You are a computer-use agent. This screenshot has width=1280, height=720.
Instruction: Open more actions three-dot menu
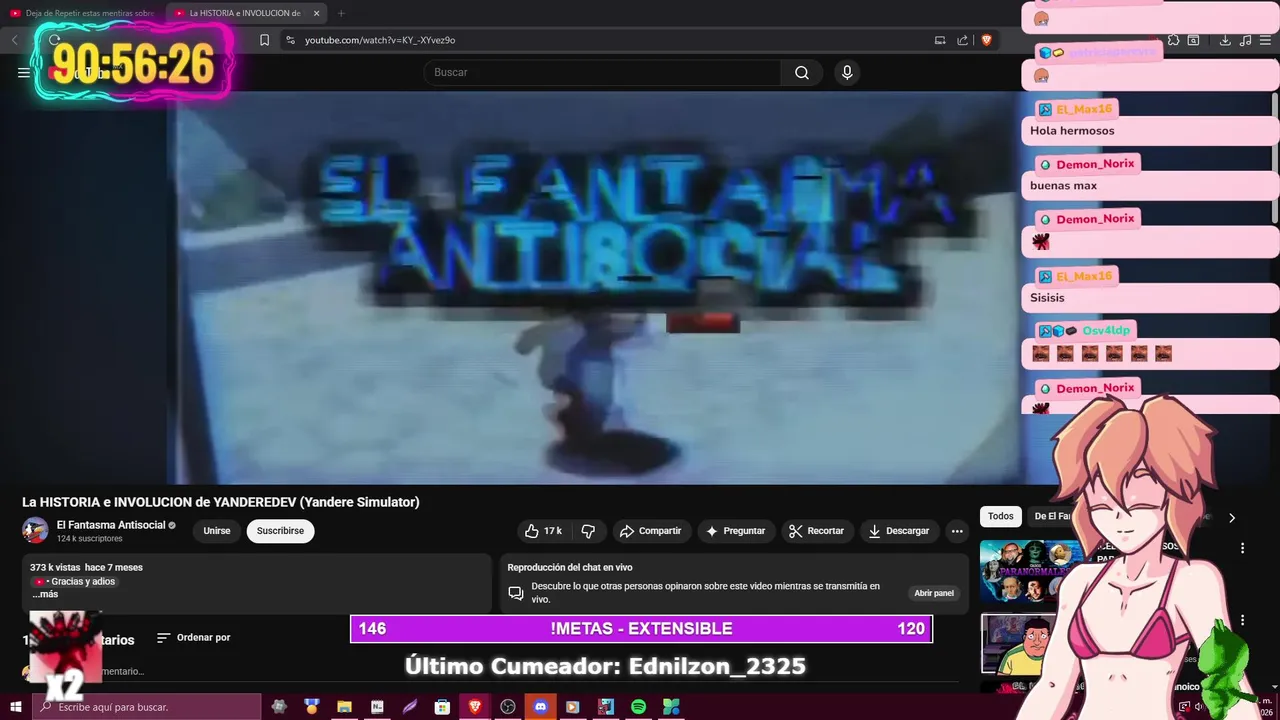(957, 531)
